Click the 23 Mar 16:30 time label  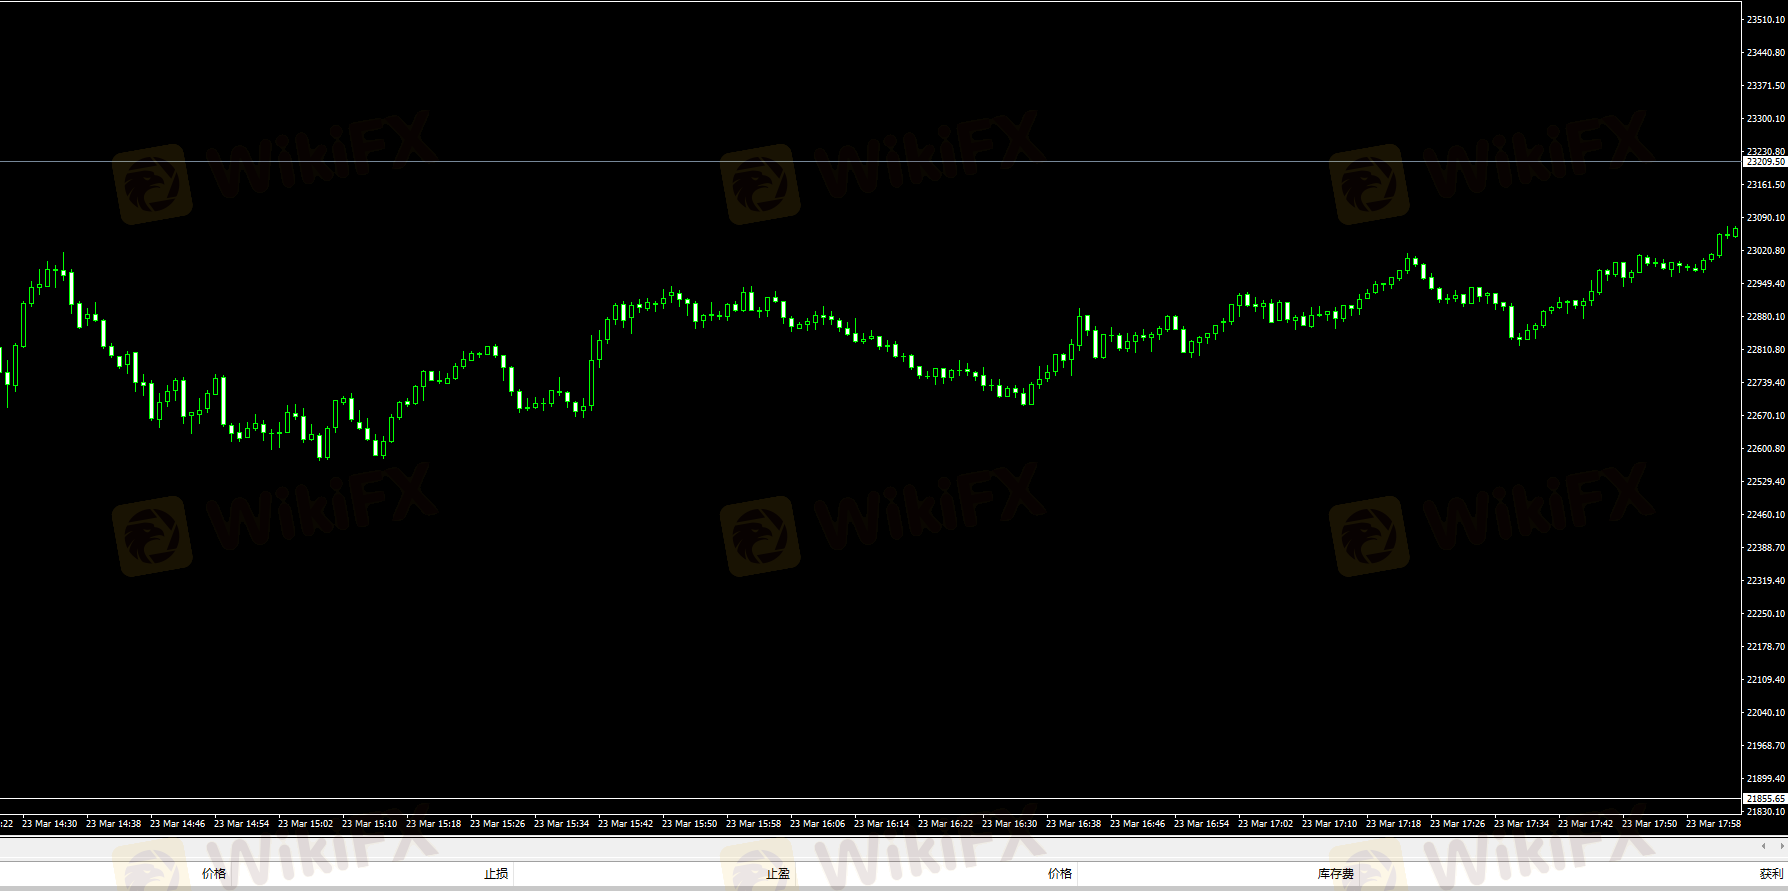point(1010,824)
